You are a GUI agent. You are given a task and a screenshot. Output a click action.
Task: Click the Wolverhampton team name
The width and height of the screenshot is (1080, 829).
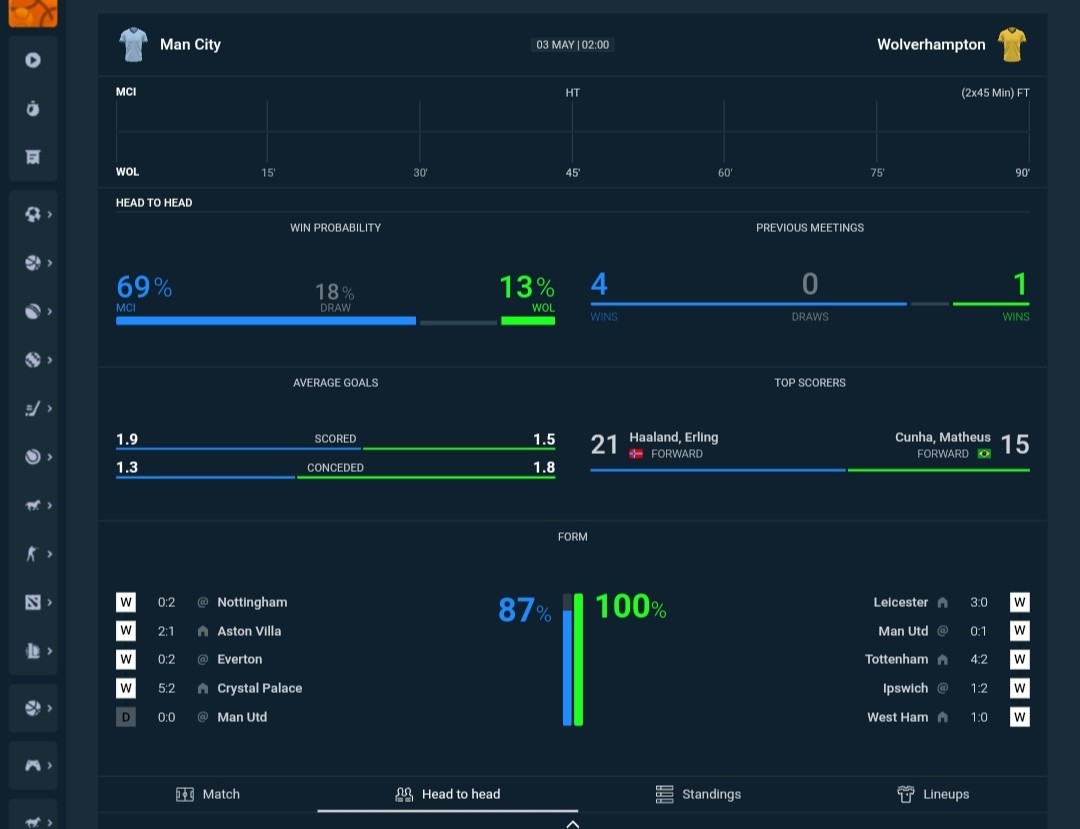pos(931,45)
